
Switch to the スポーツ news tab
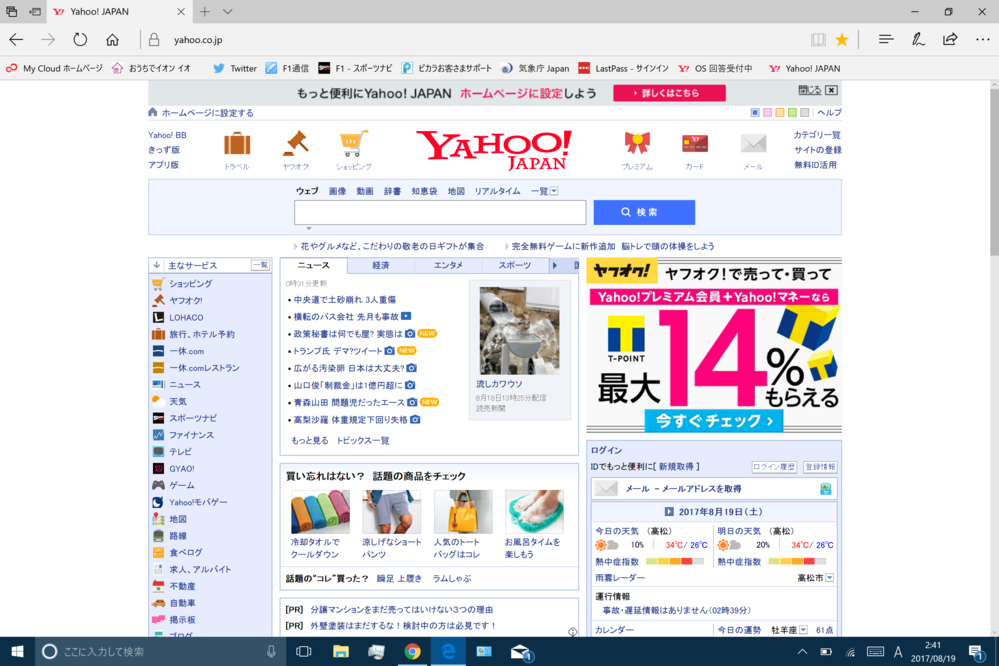pos(514,265)
